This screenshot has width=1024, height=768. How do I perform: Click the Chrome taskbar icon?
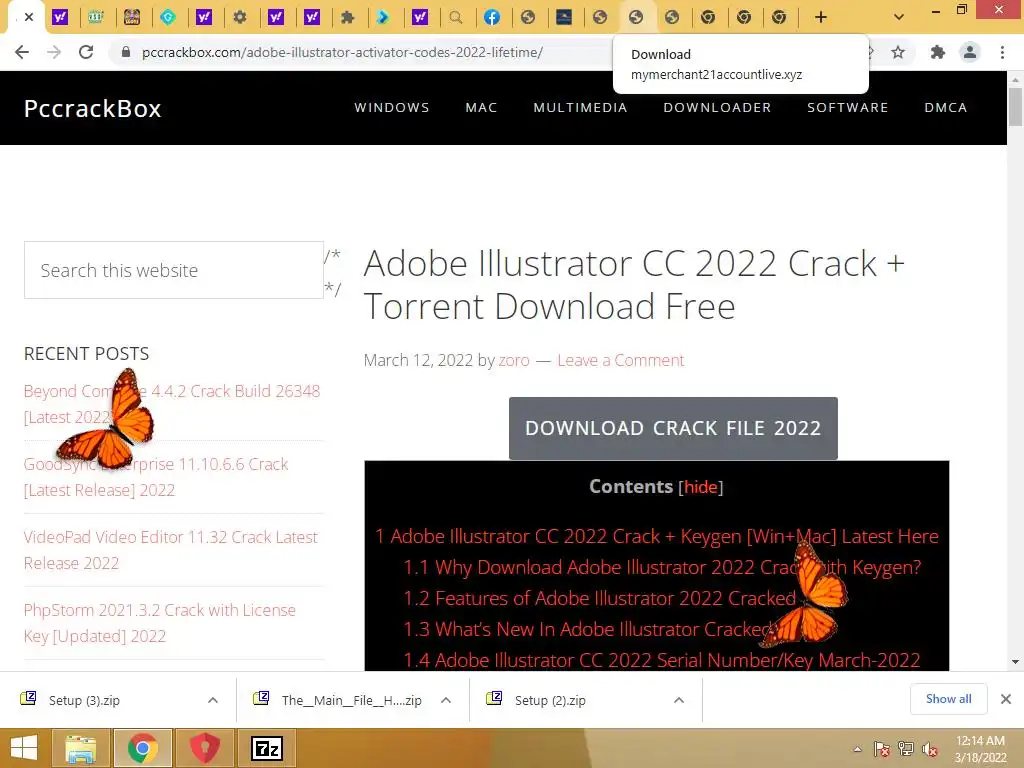143,748
